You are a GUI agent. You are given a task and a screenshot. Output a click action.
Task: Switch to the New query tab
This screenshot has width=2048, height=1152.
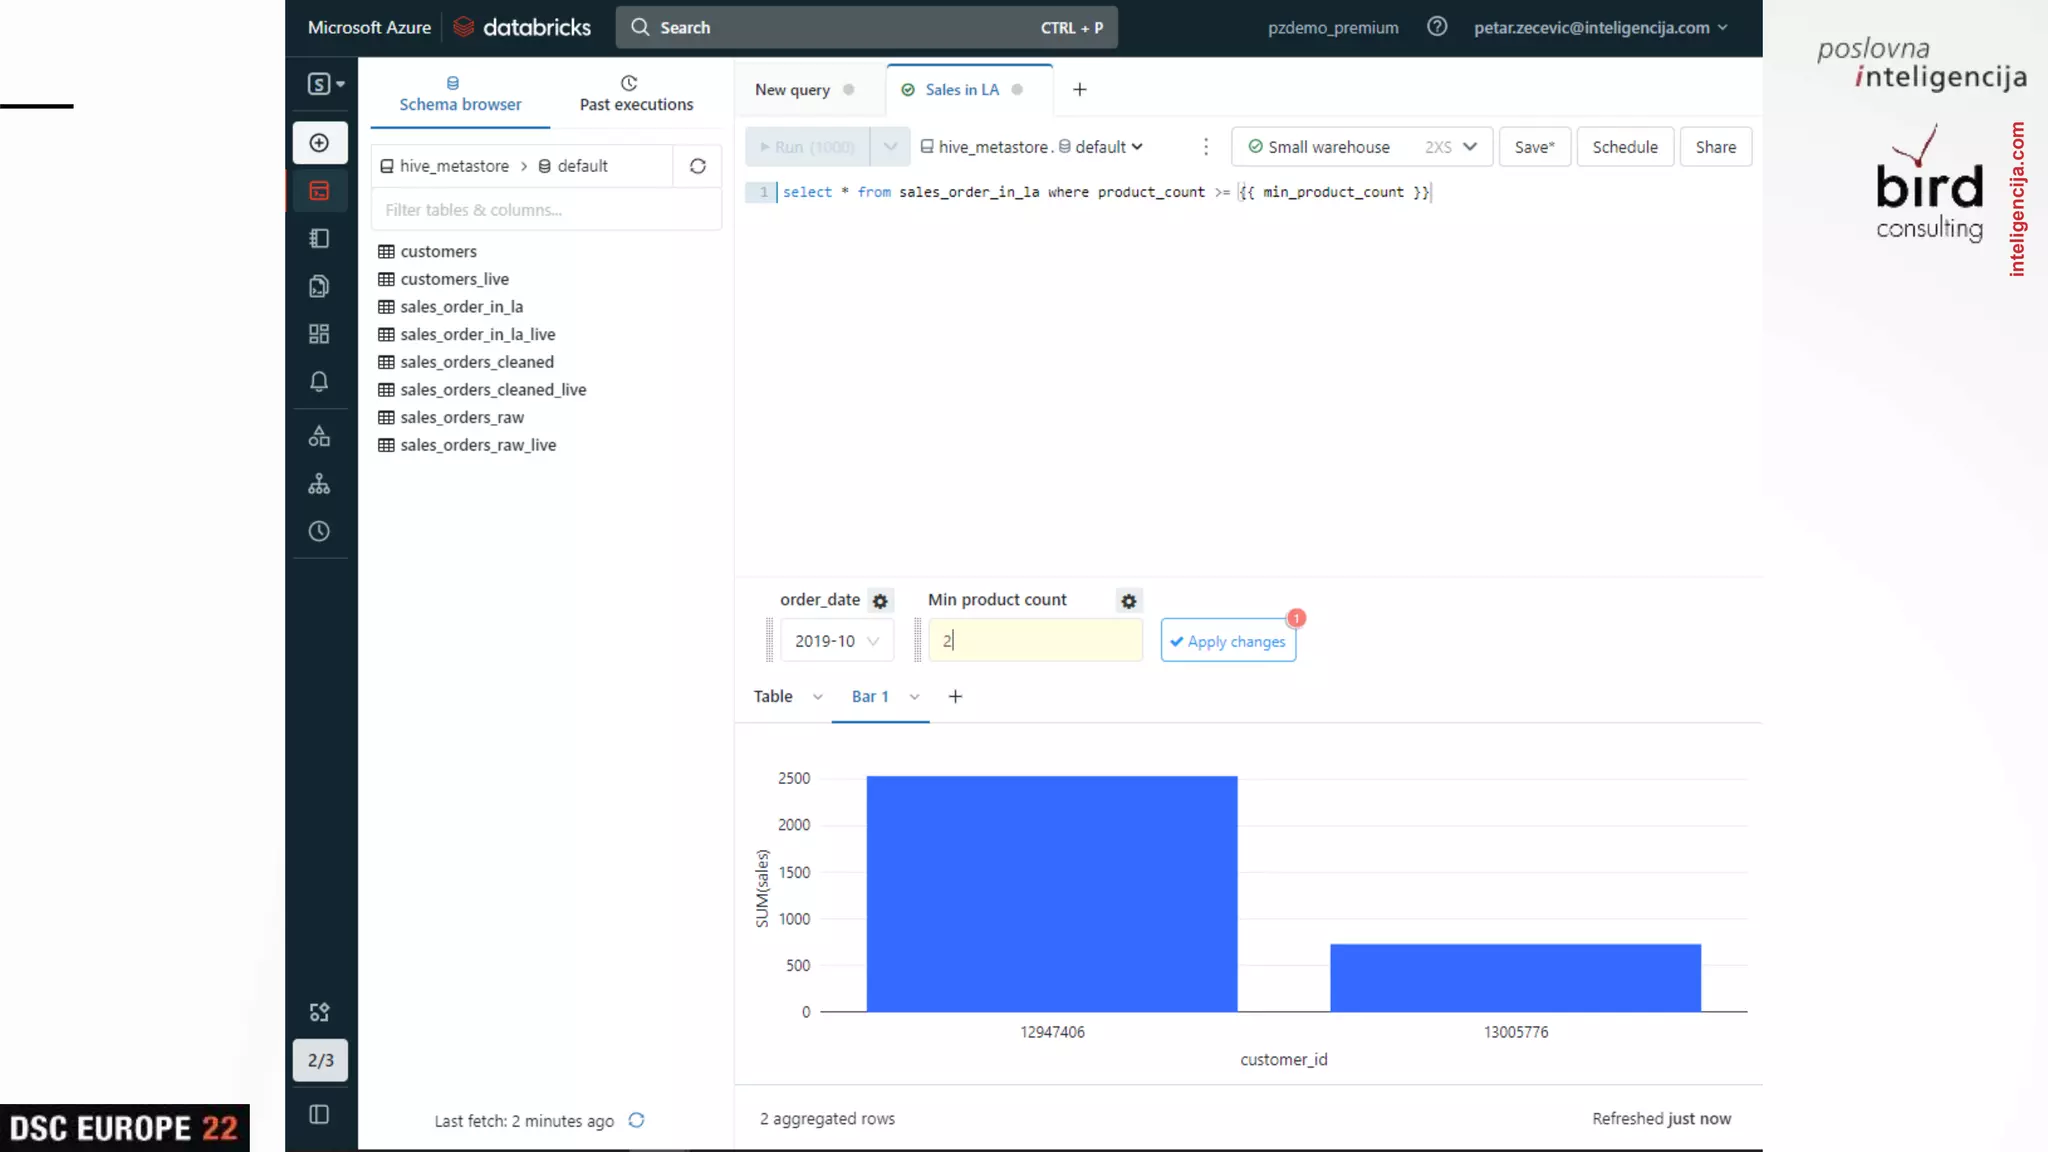coord(792,90)
